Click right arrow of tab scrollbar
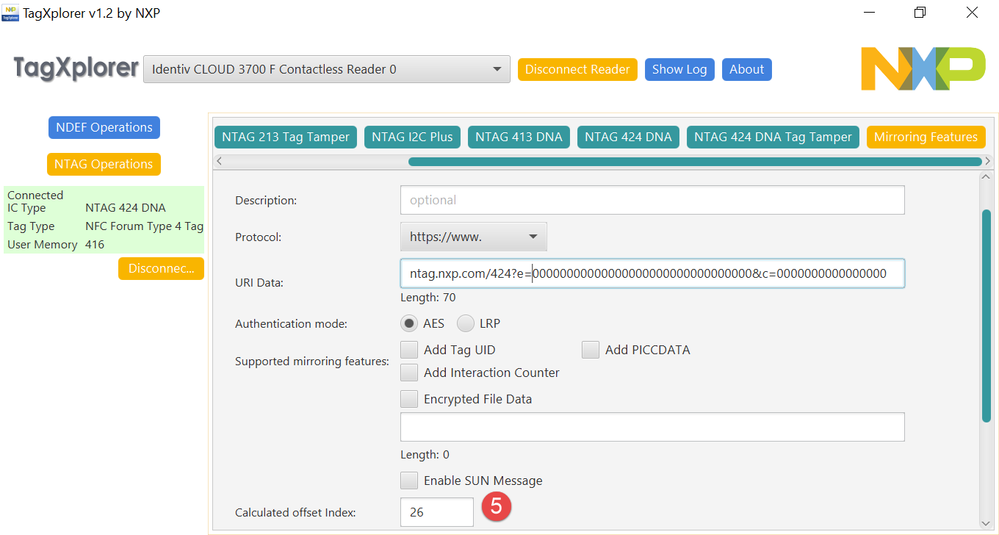999x535 pixels. pyautogui.click(x=988, y=162)
